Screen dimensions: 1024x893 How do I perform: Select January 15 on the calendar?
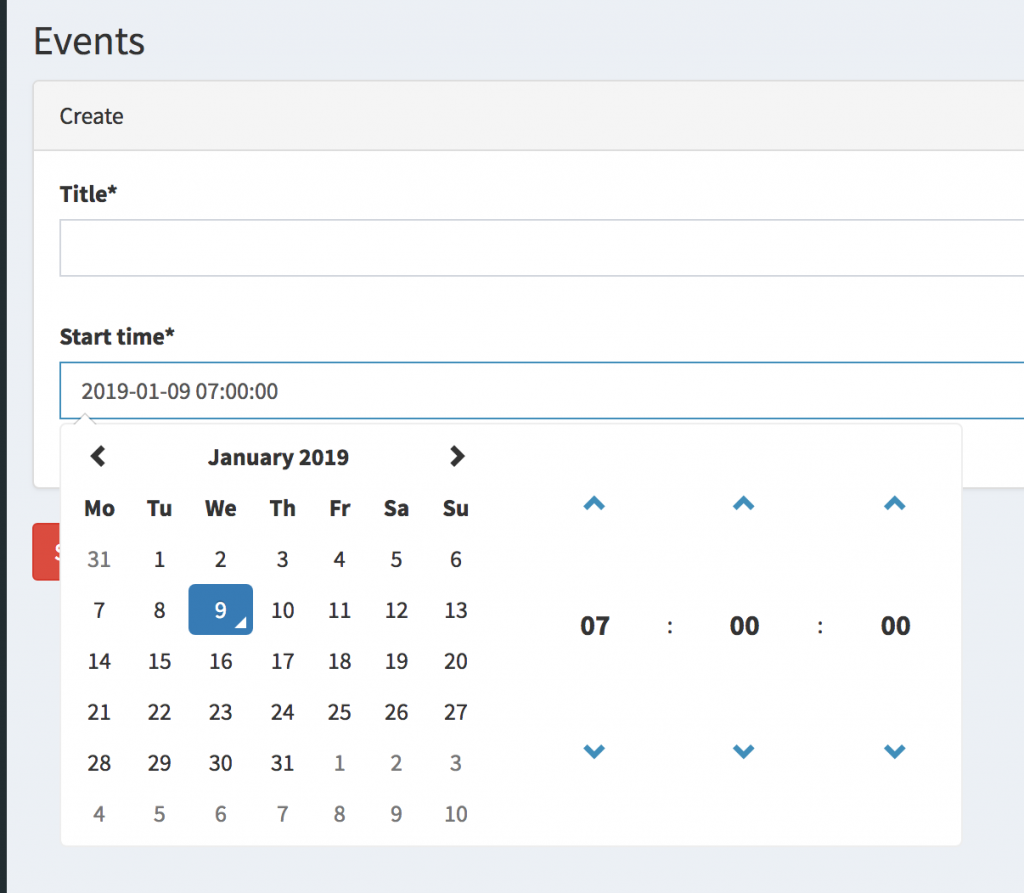pyautogui.click(x=159, y=661)
